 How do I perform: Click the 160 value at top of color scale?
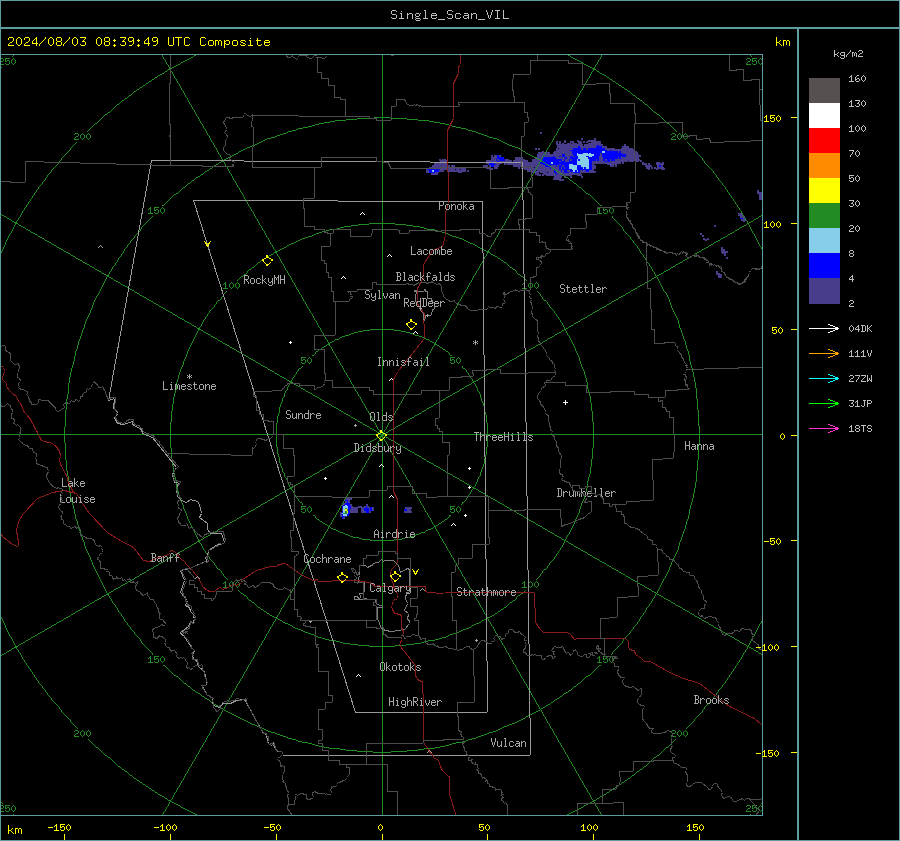[857, 79]
